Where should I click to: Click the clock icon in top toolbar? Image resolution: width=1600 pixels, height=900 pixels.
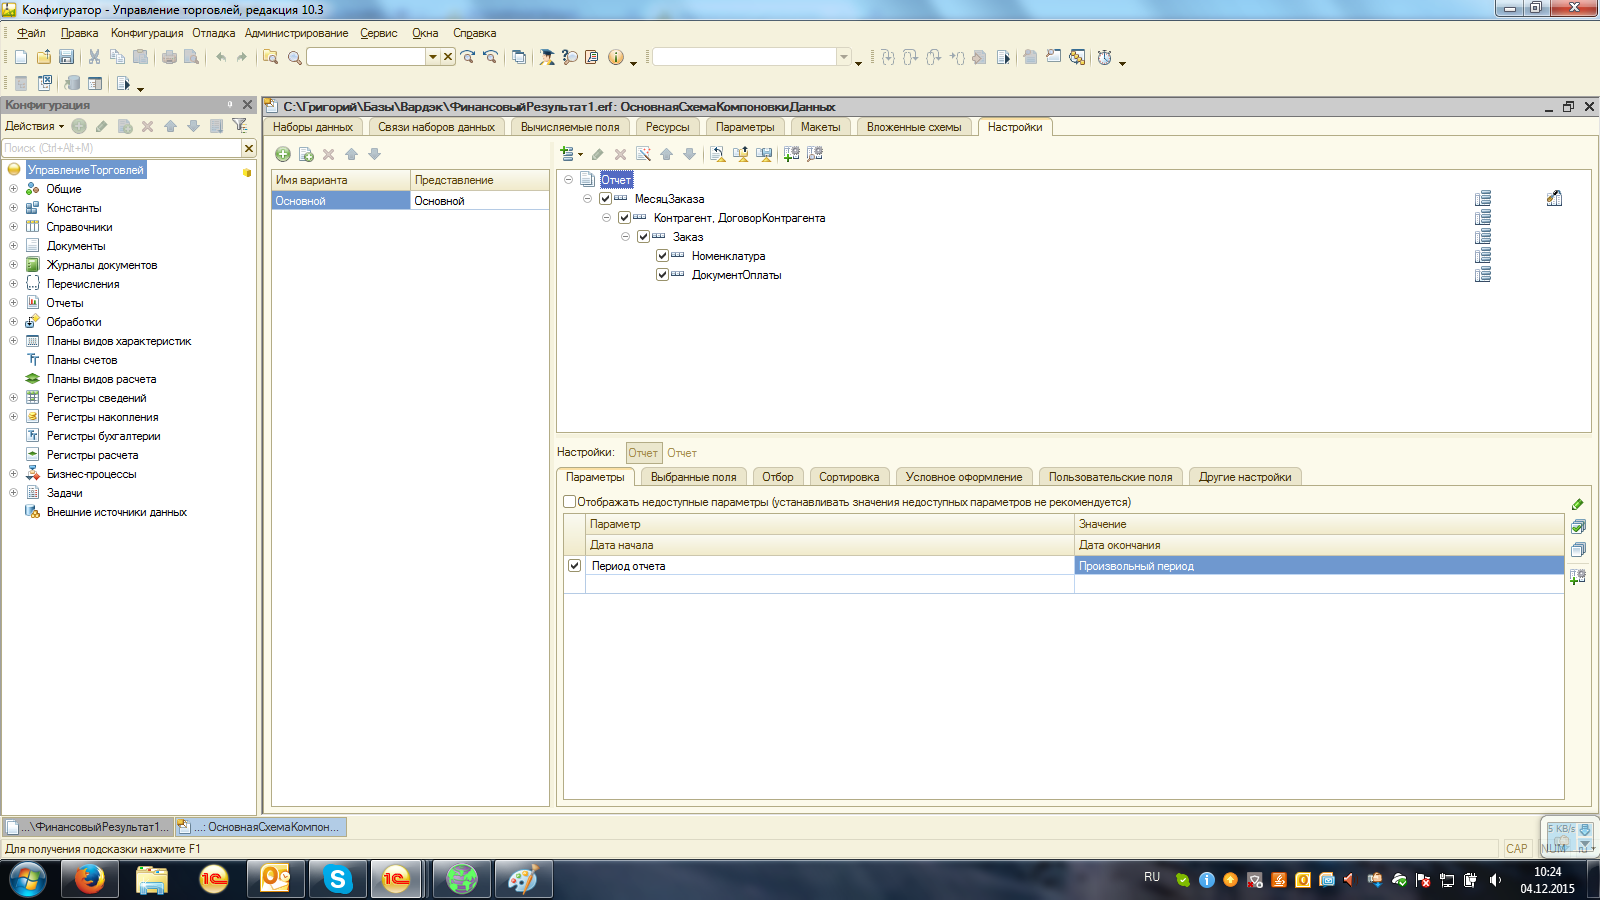(1105, 57)
